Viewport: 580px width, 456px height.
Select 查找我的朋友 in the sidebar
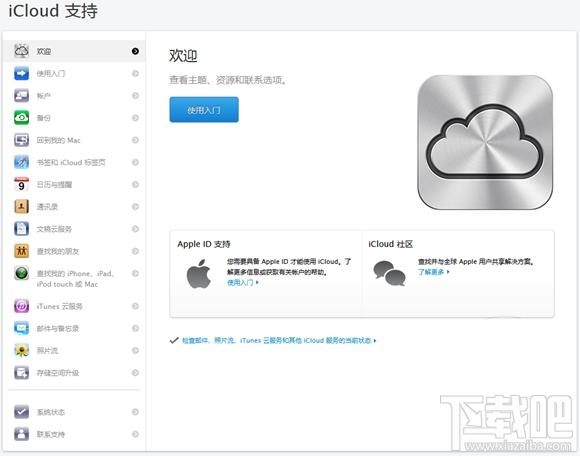point(58,251)
